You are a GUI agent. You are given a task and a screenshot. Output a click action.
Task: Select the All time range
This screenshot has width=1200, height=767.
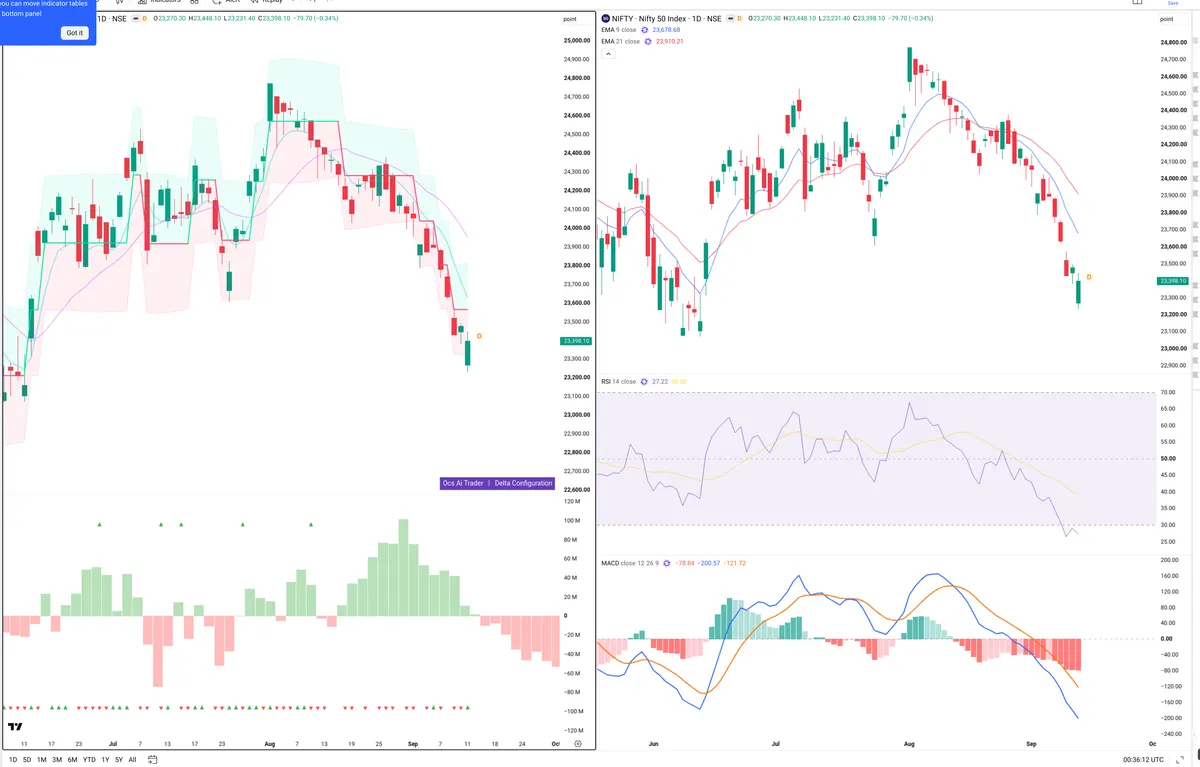(132, 760)
